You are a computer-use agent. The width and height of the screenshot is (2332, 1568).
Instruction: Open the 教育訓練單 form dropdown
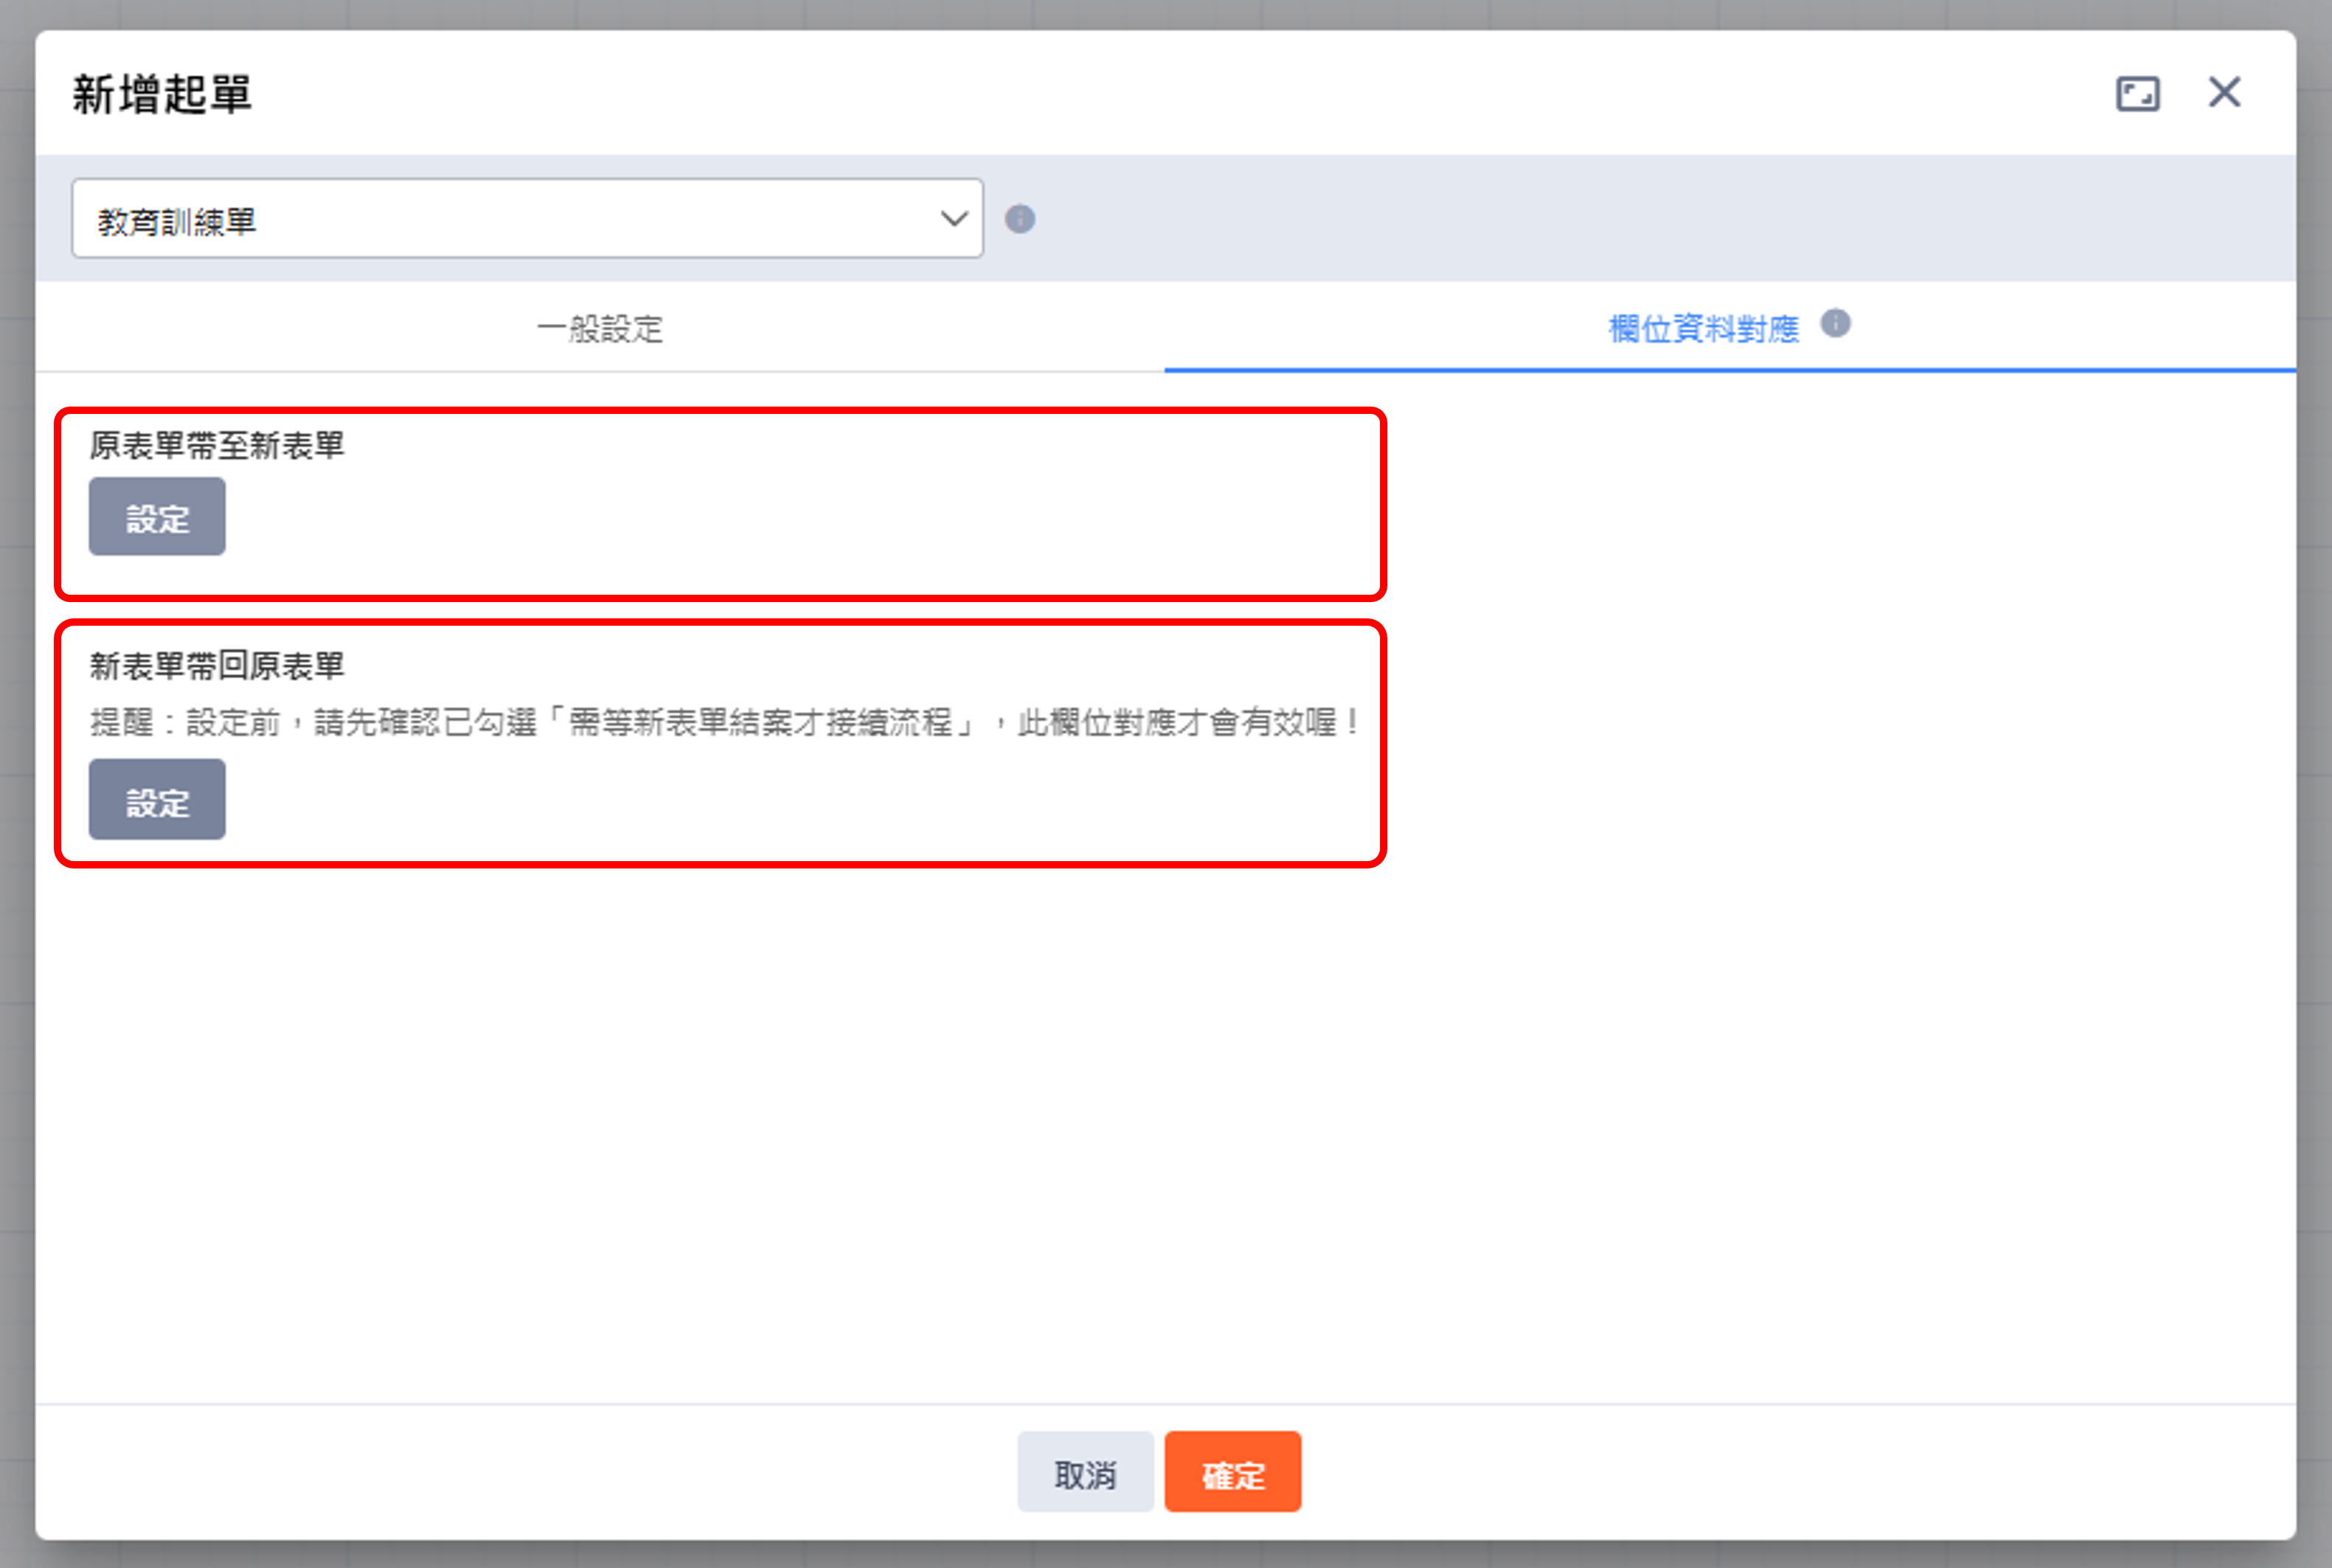527,219
